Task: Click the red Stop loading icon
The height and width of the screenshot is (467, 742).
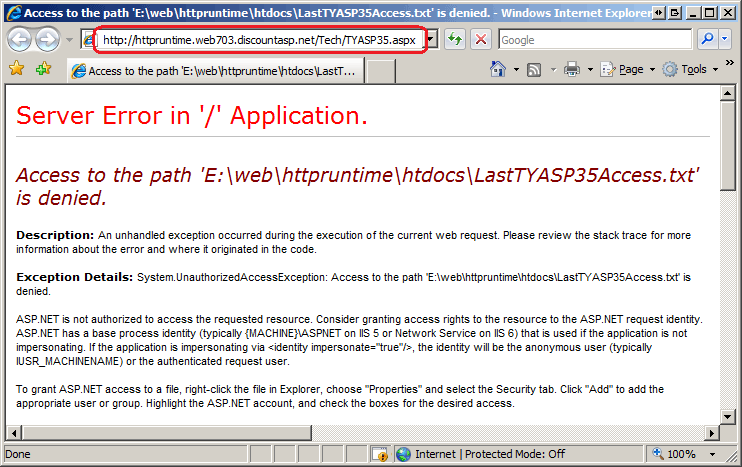Action: pyautogui.click(x=481, y=40)
